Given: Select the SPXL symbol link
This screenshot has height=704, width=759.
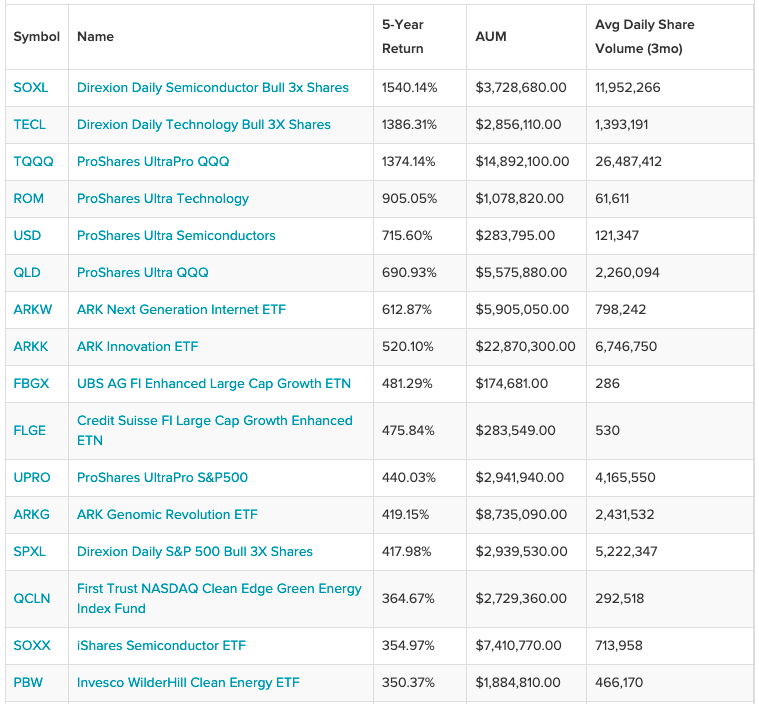Looking at the screenshot, I should (x=30, y=551).
